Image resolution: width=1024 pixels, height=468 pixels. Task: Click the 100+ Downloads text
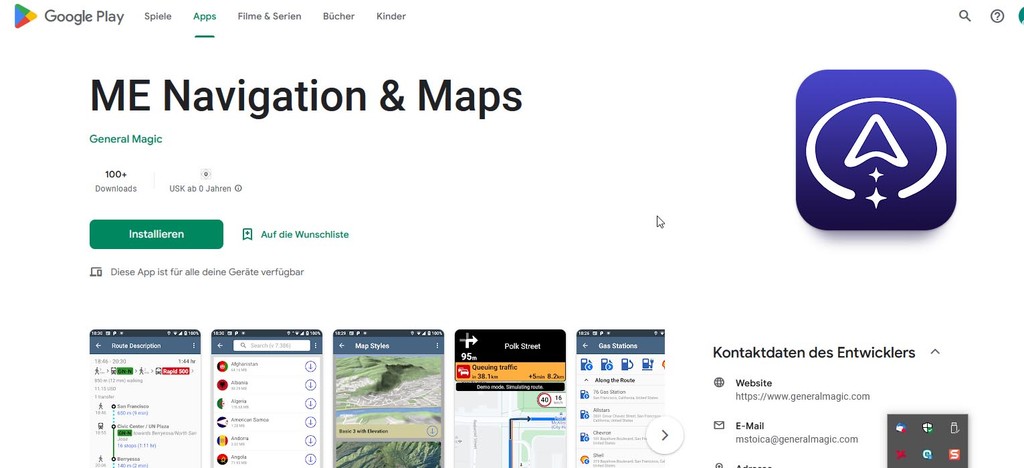(x=116, y=181)
